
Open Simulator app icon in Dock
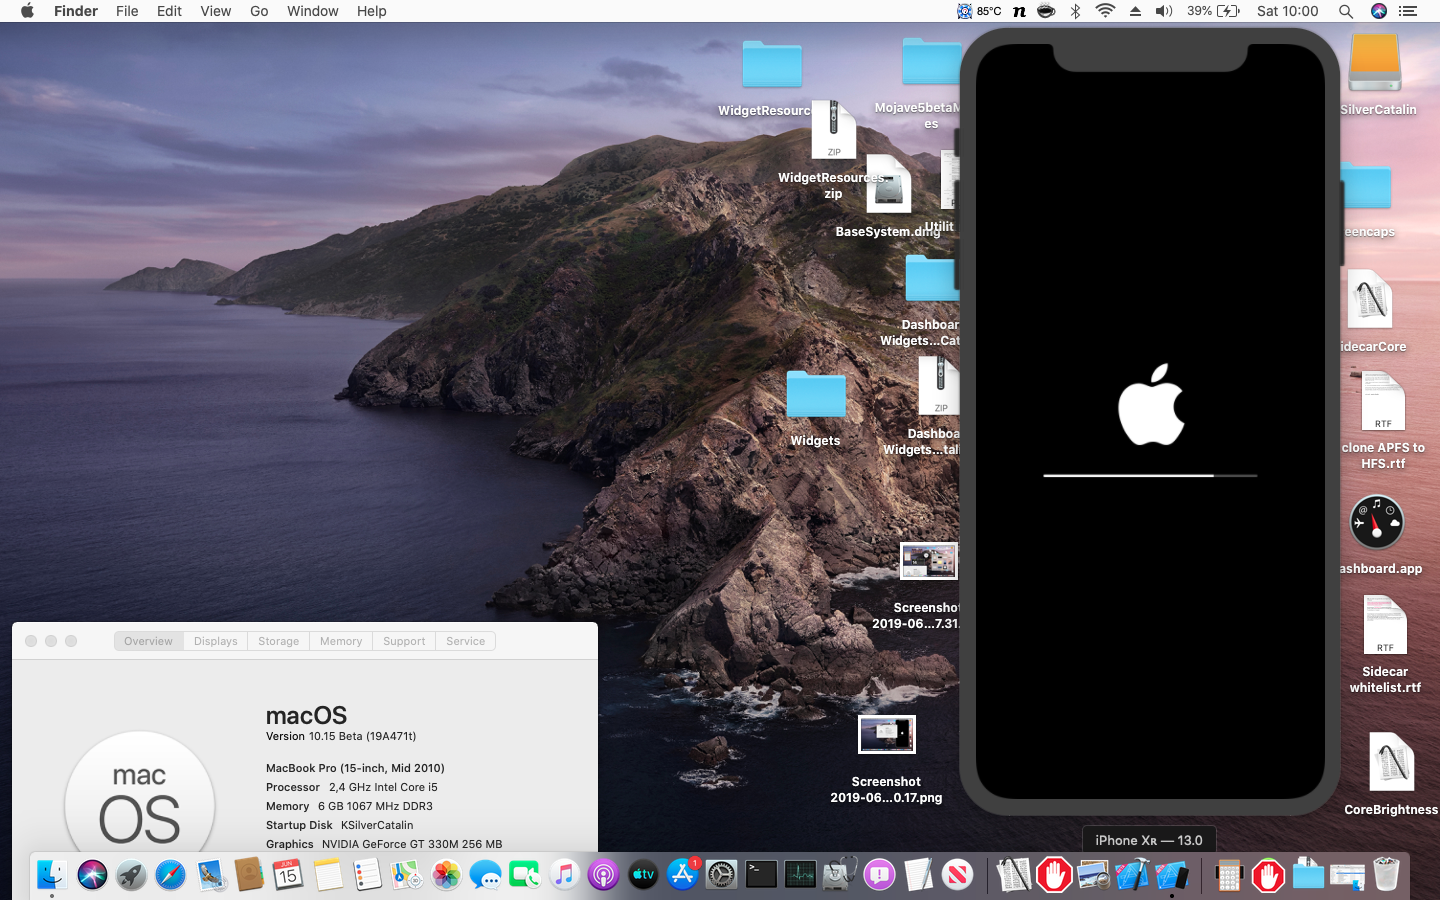(1171, 875)
